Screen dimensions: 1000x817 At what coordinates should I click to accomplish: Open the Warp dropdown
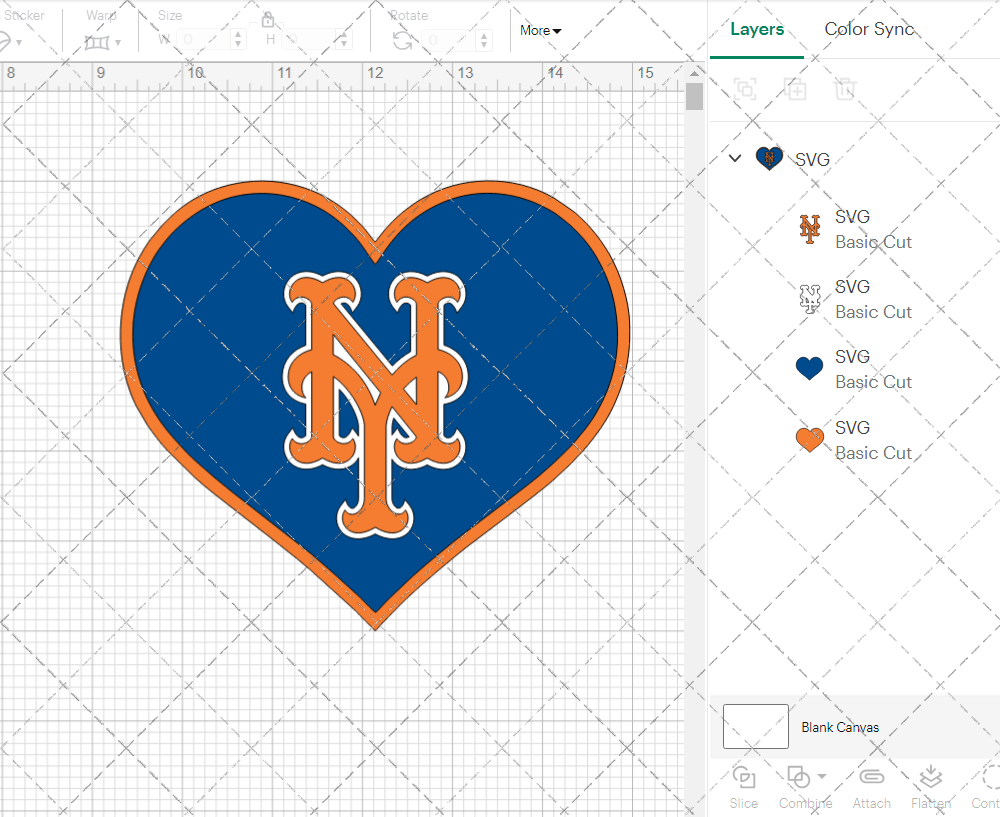[x=103, y=42]
